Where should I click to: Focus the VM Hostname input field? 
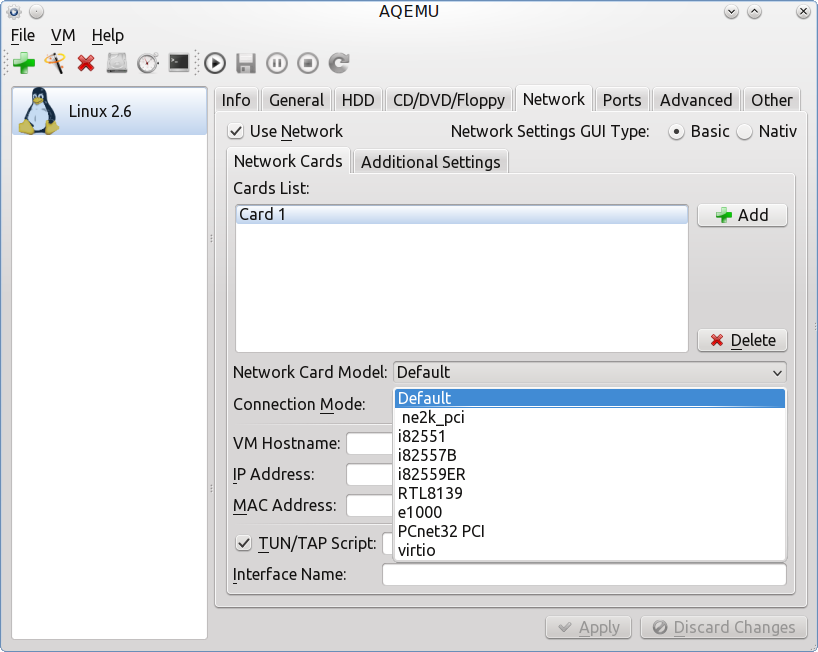(x=370, y=443)
